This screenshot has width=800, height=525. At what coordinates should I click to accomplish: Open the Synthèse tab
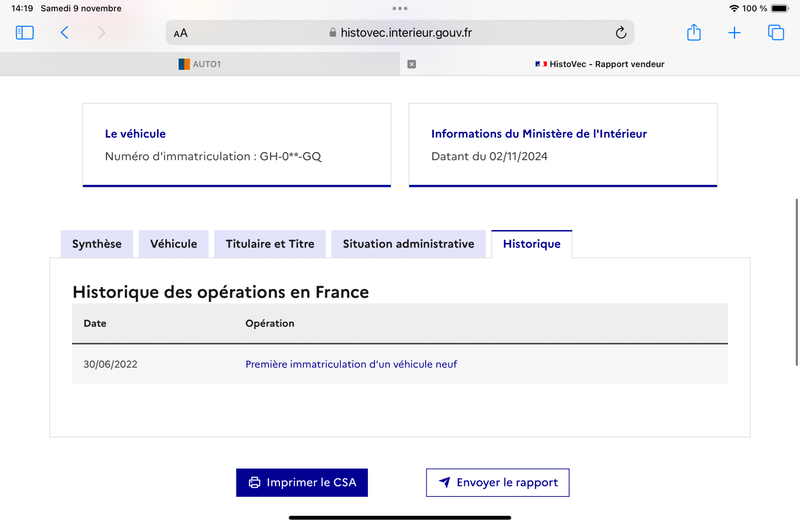coord(97,244)
